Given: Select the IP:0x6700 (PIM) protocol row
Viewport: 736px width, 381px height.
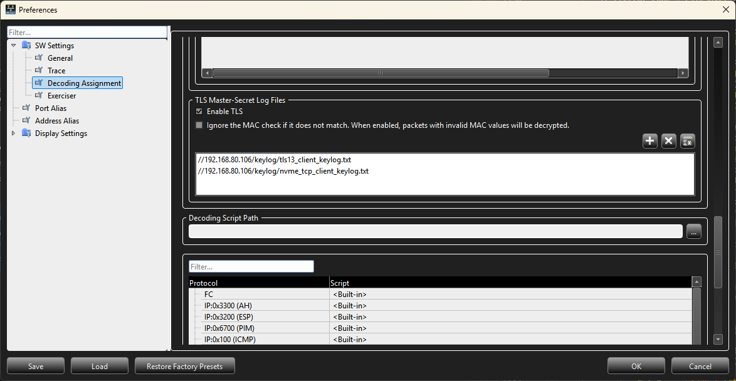Looking at the screenshot, I should (x=440, y=328).
